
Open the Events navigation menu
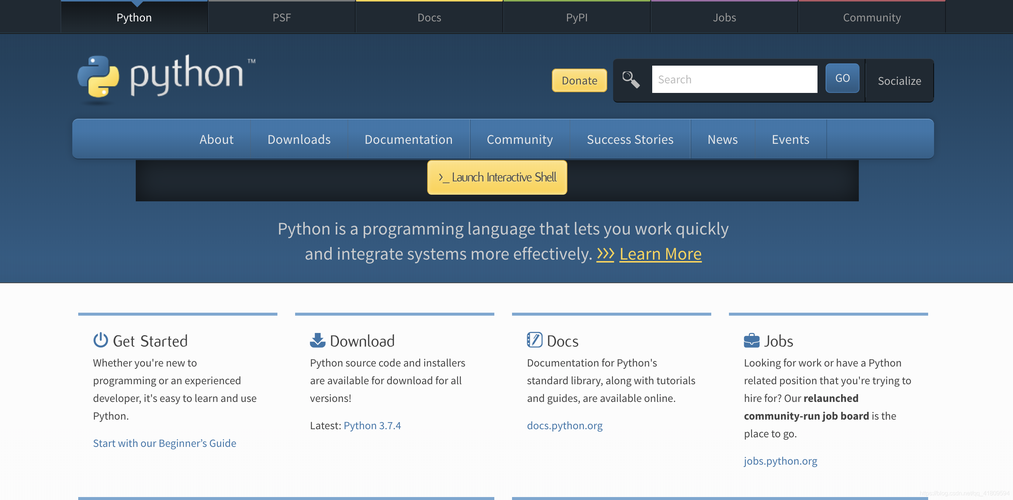coord(790,140)
